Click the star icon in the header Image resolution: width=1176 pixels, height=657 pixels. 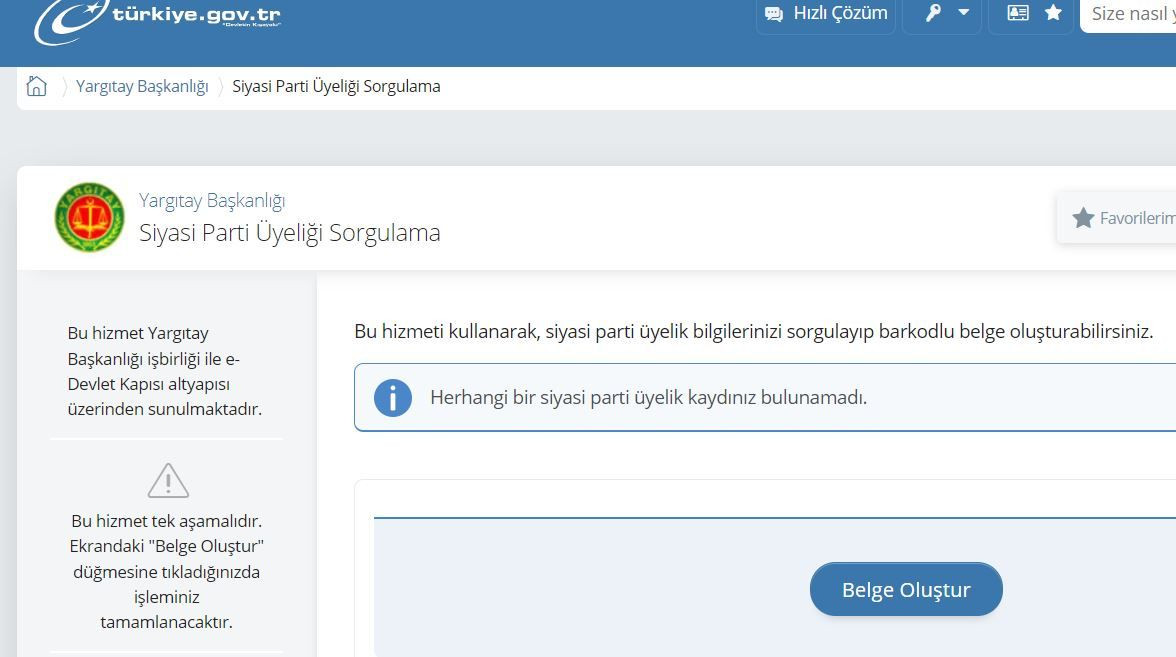pos(1053,13)
